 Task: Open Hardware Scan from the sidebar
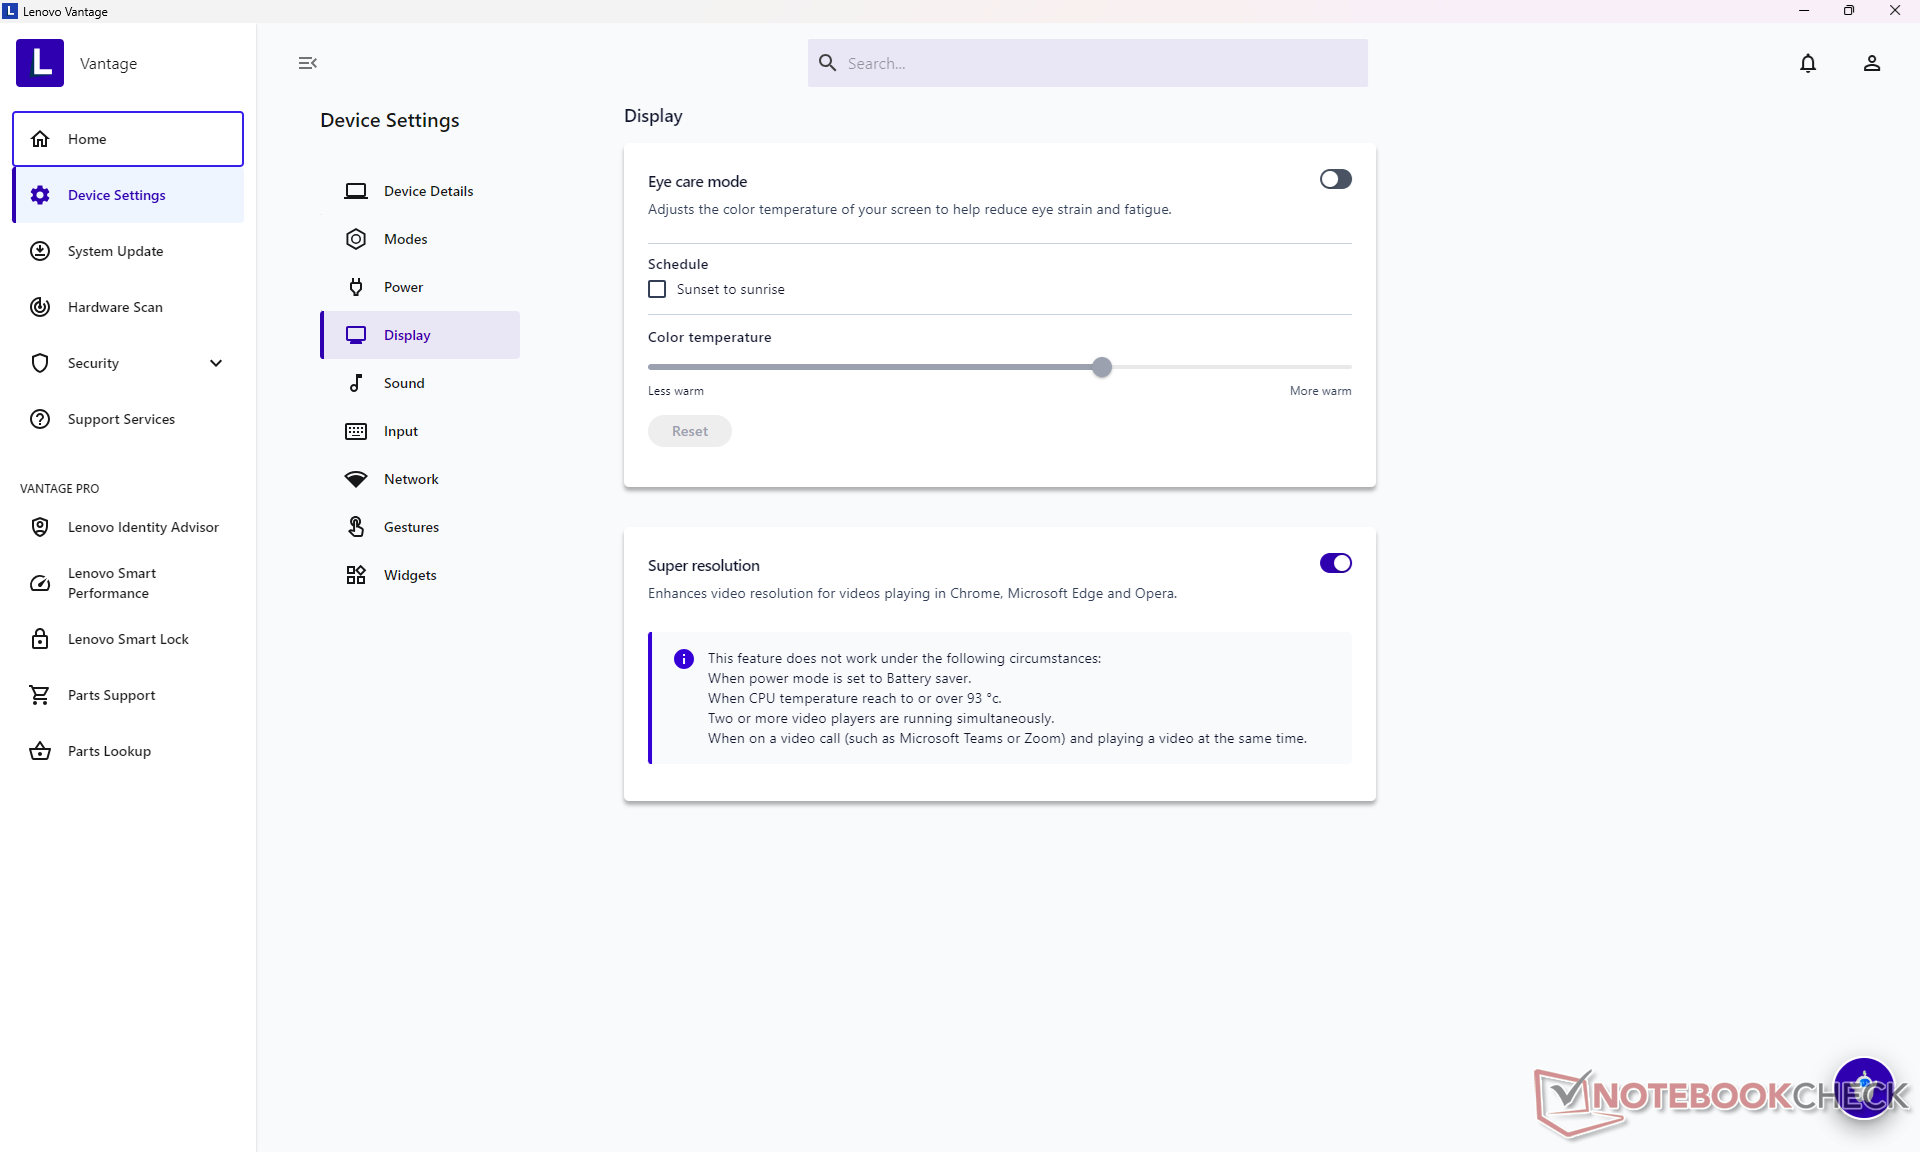[x=115, y=307]
